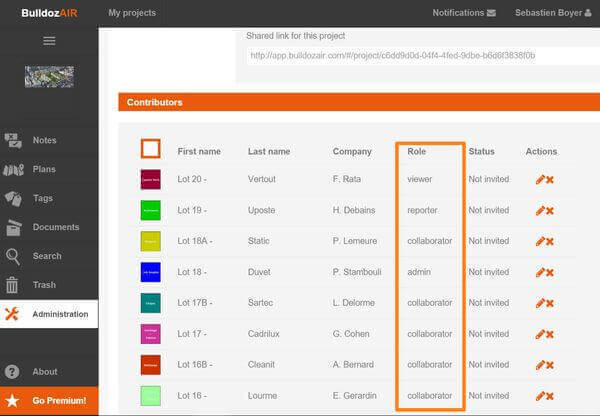Screen dimensions: 600x416
Task: Click the BulldozAIR logo
Action: pos(49,13)
